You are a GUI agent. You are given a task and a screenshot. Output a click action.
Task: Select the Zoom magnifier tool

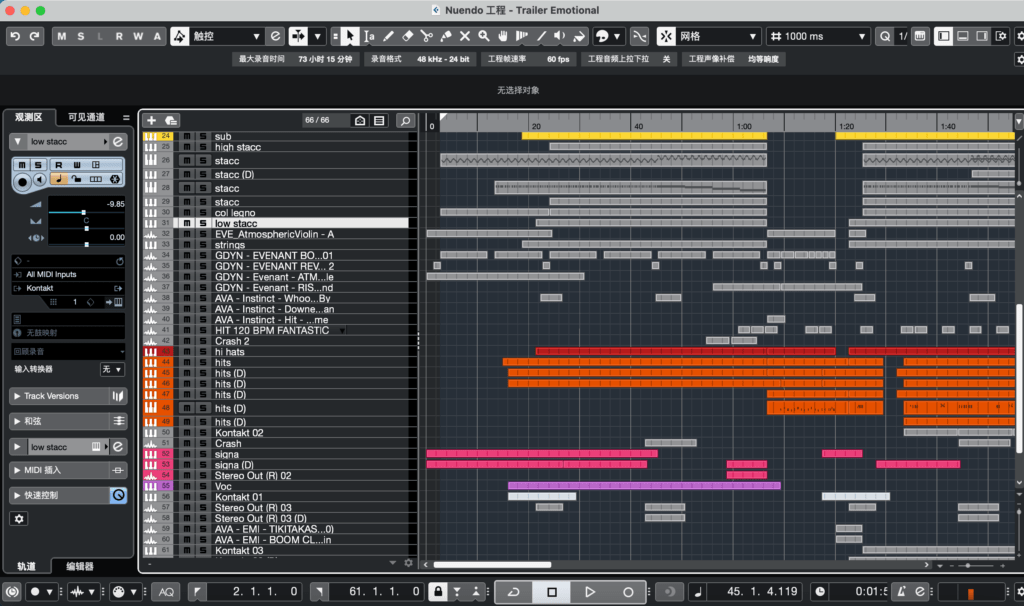(484, 37)
